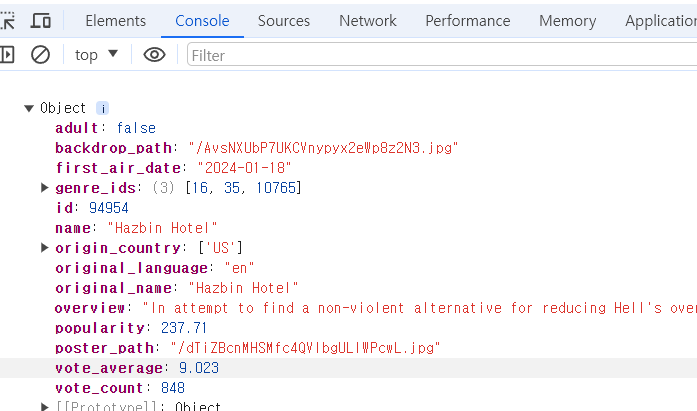Select first_air_date value "2024-01-18"
This screenshot has height=411, width=697.
pyautogui.click(x=244, y=168)
